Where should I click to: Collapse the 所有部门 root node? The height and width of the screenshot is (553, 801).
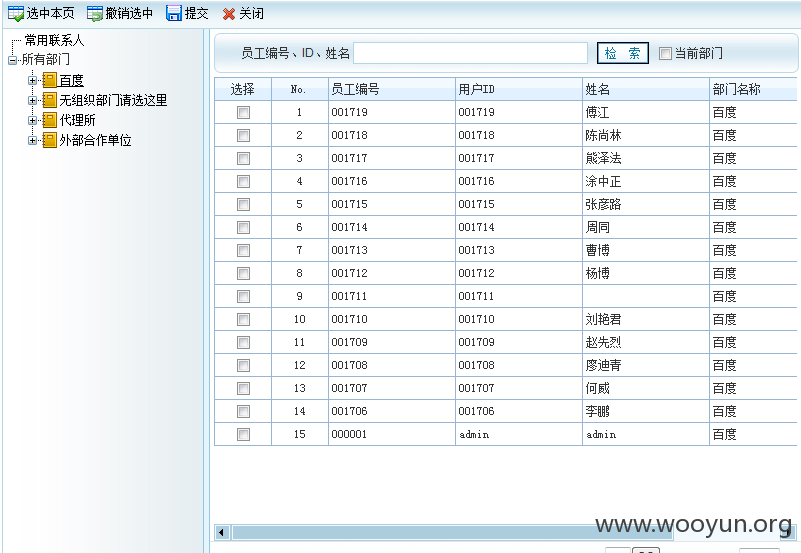pos(12,60)
